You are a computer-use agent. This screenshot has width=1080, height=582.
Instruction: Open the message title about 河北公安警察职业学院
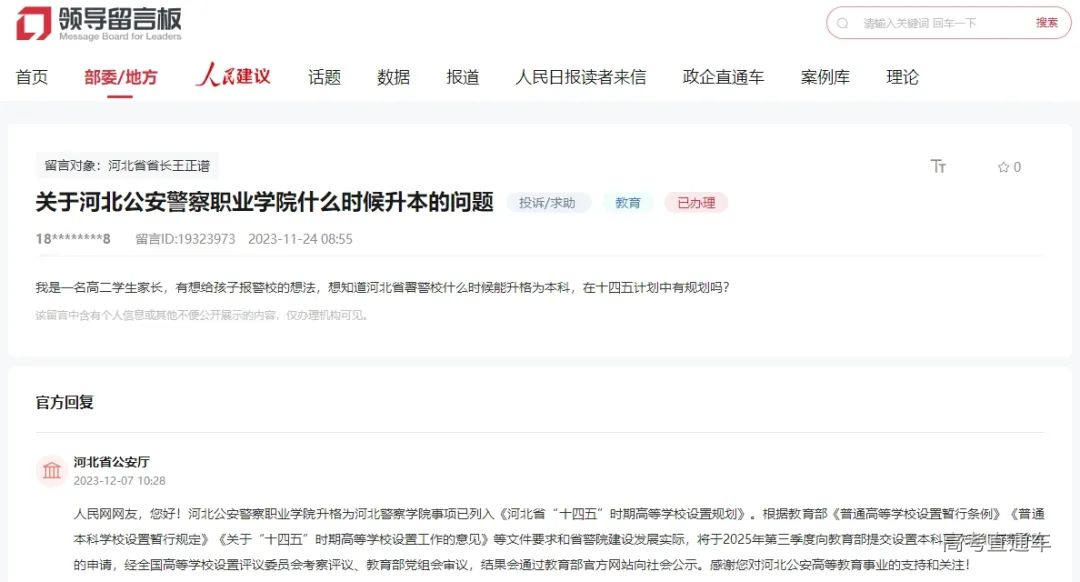click(259, 202)
